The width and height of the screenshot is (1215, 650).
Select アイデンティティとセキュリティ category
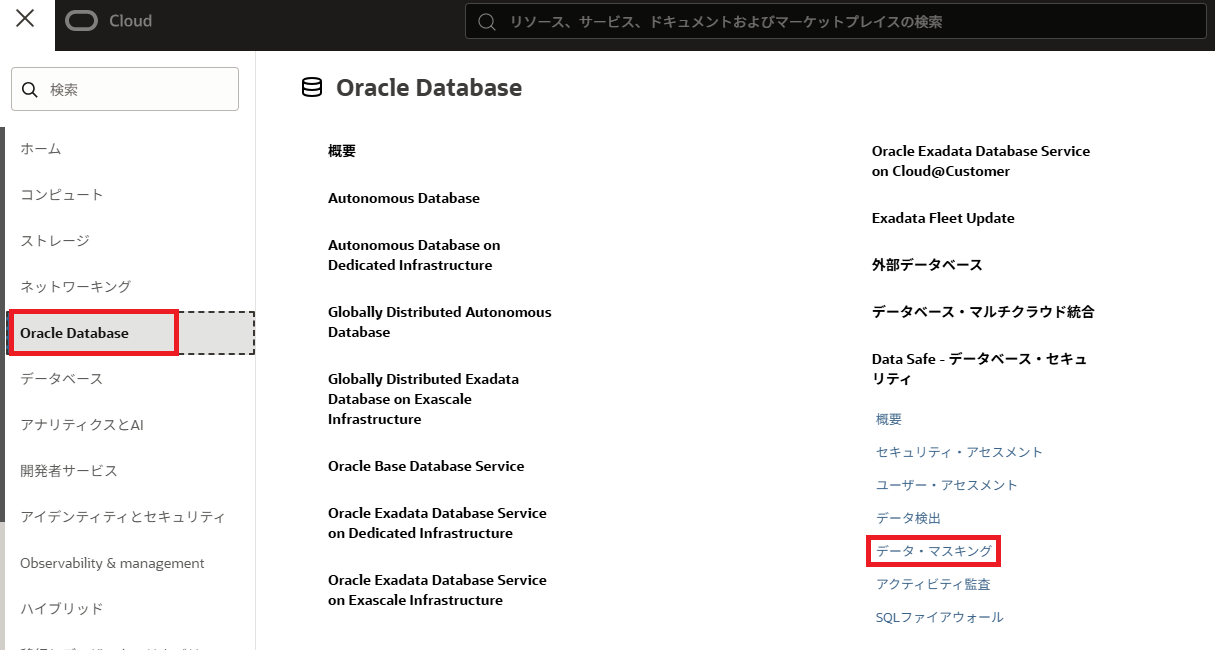(123, 517)
